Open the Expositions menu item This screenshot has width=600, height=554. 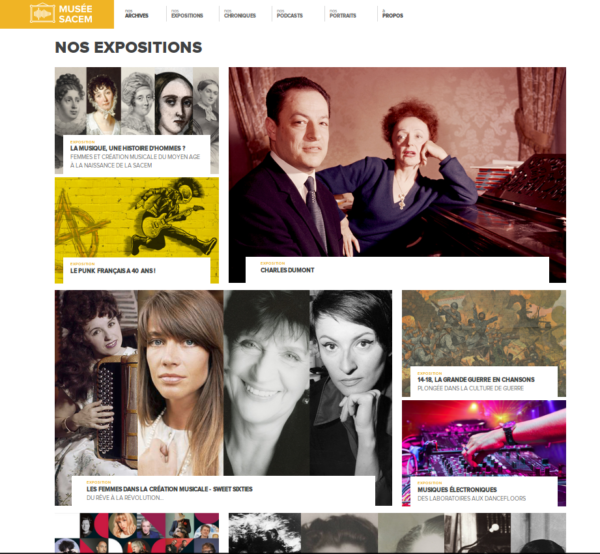coord(187,14)
